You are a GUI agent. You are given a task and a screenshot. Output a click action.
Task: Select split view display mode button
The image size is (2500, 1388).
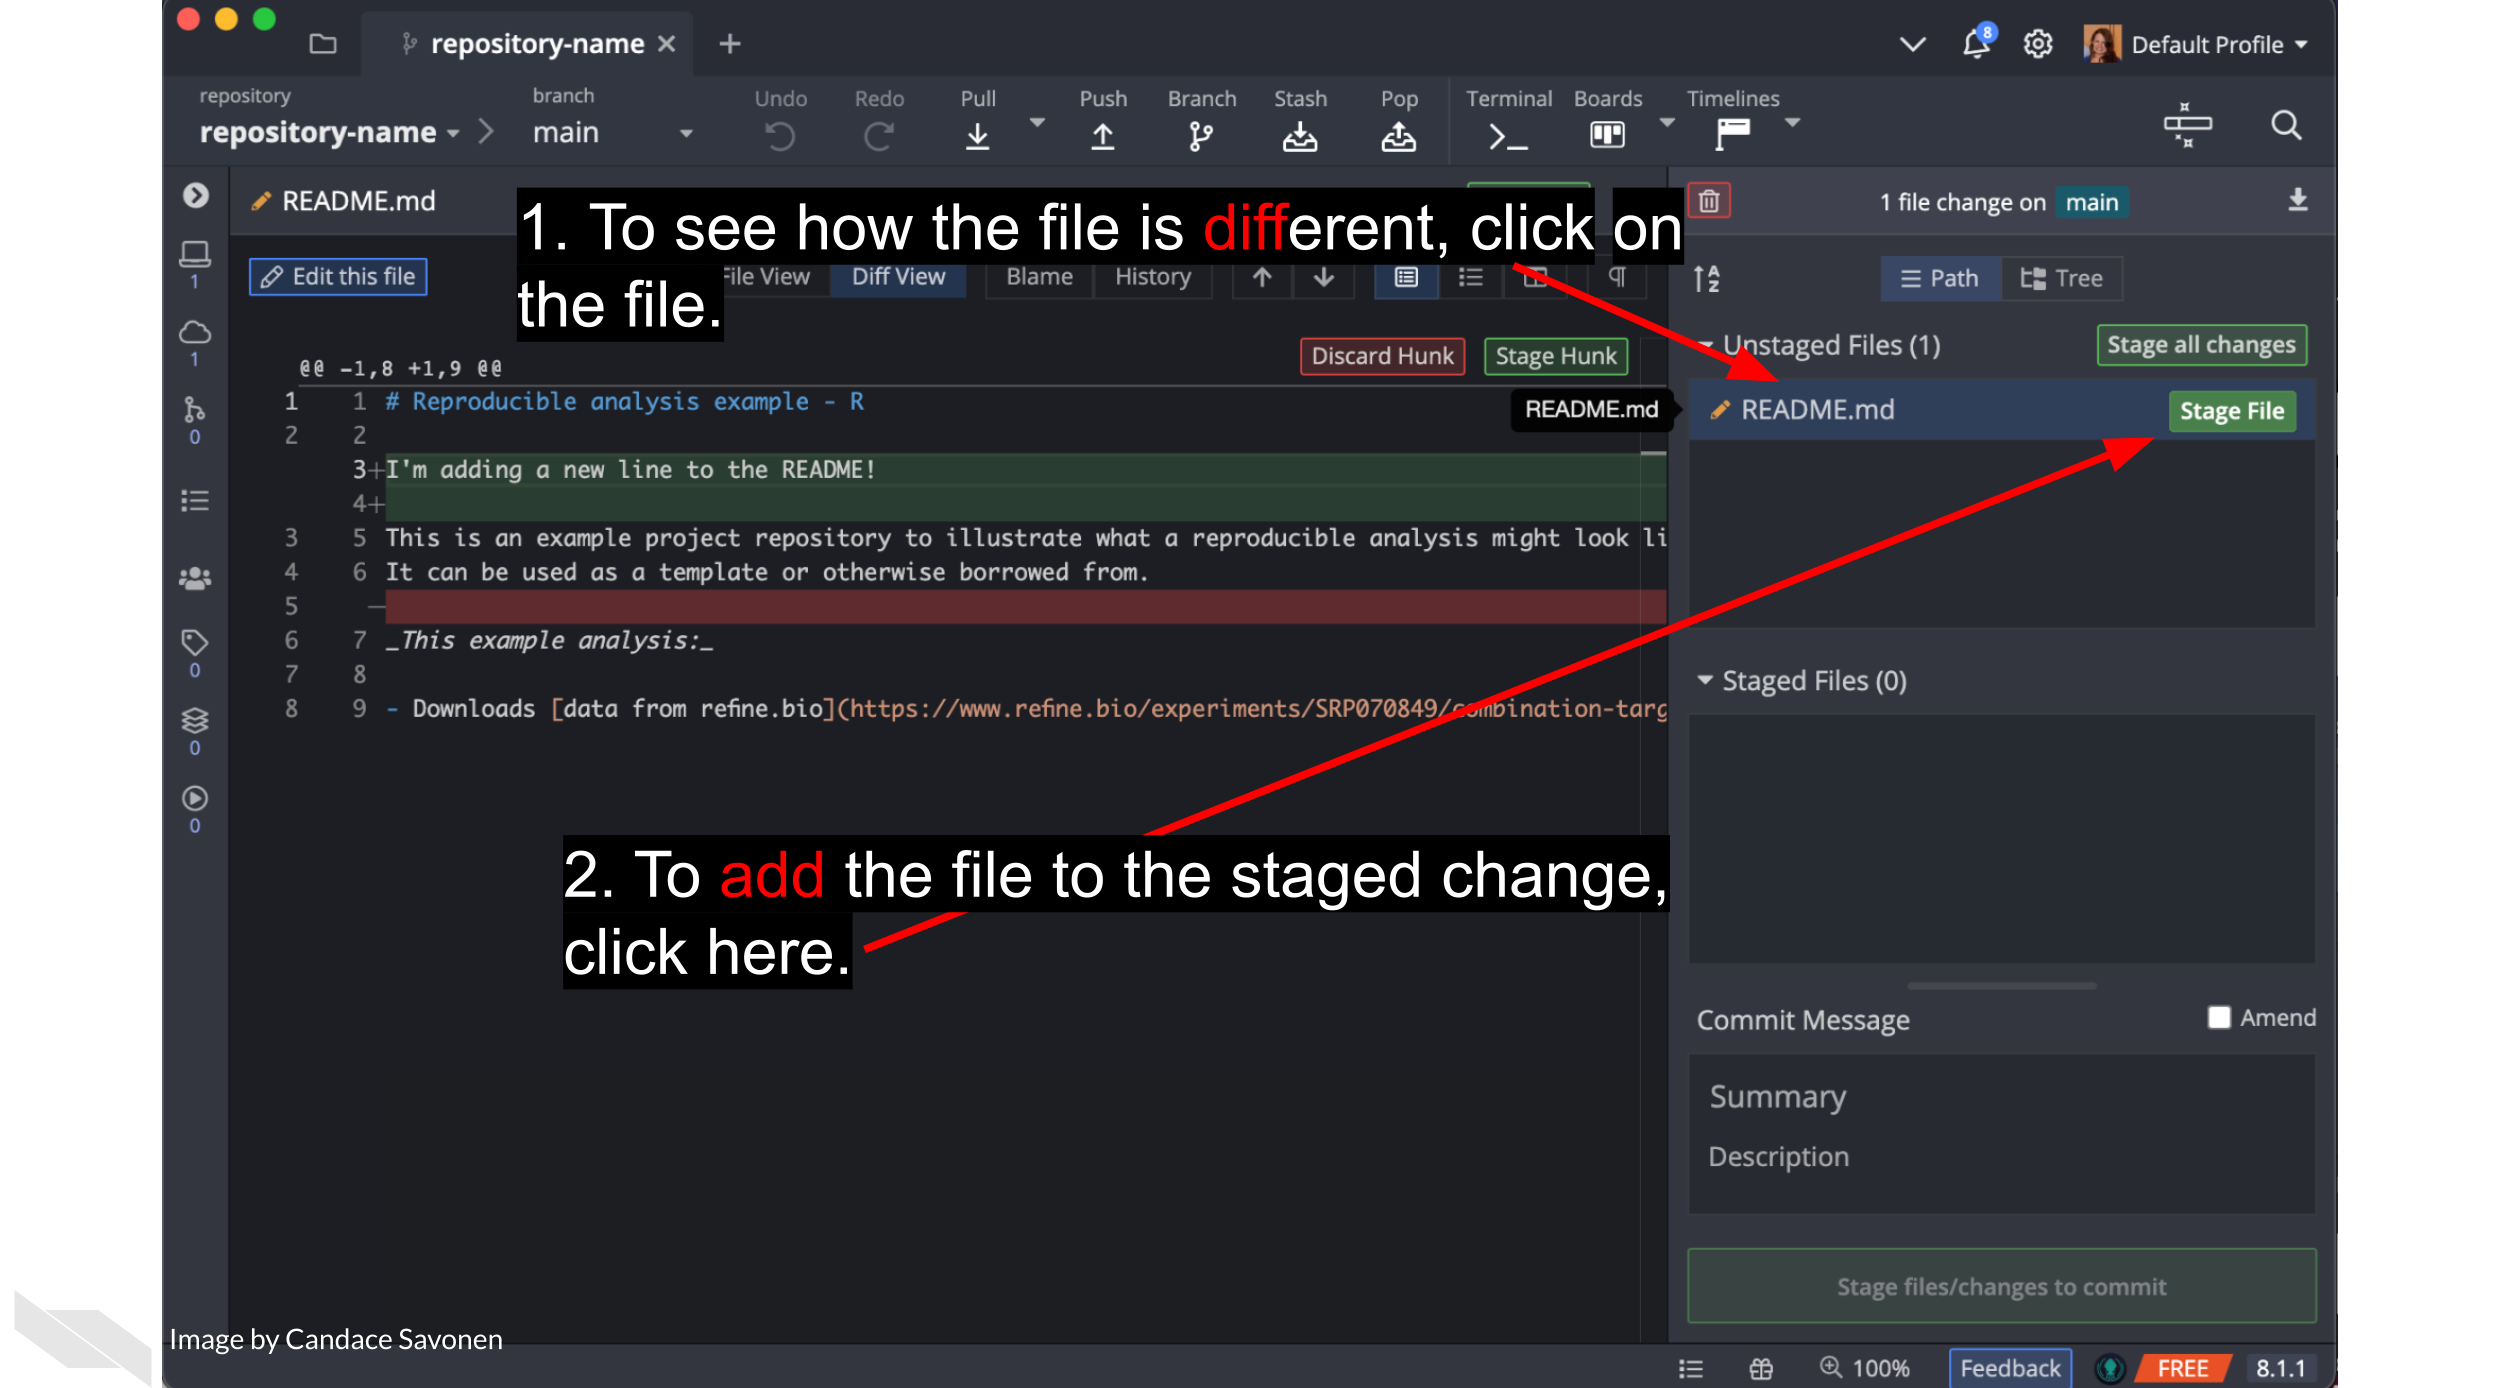[x=1535, y=277]
